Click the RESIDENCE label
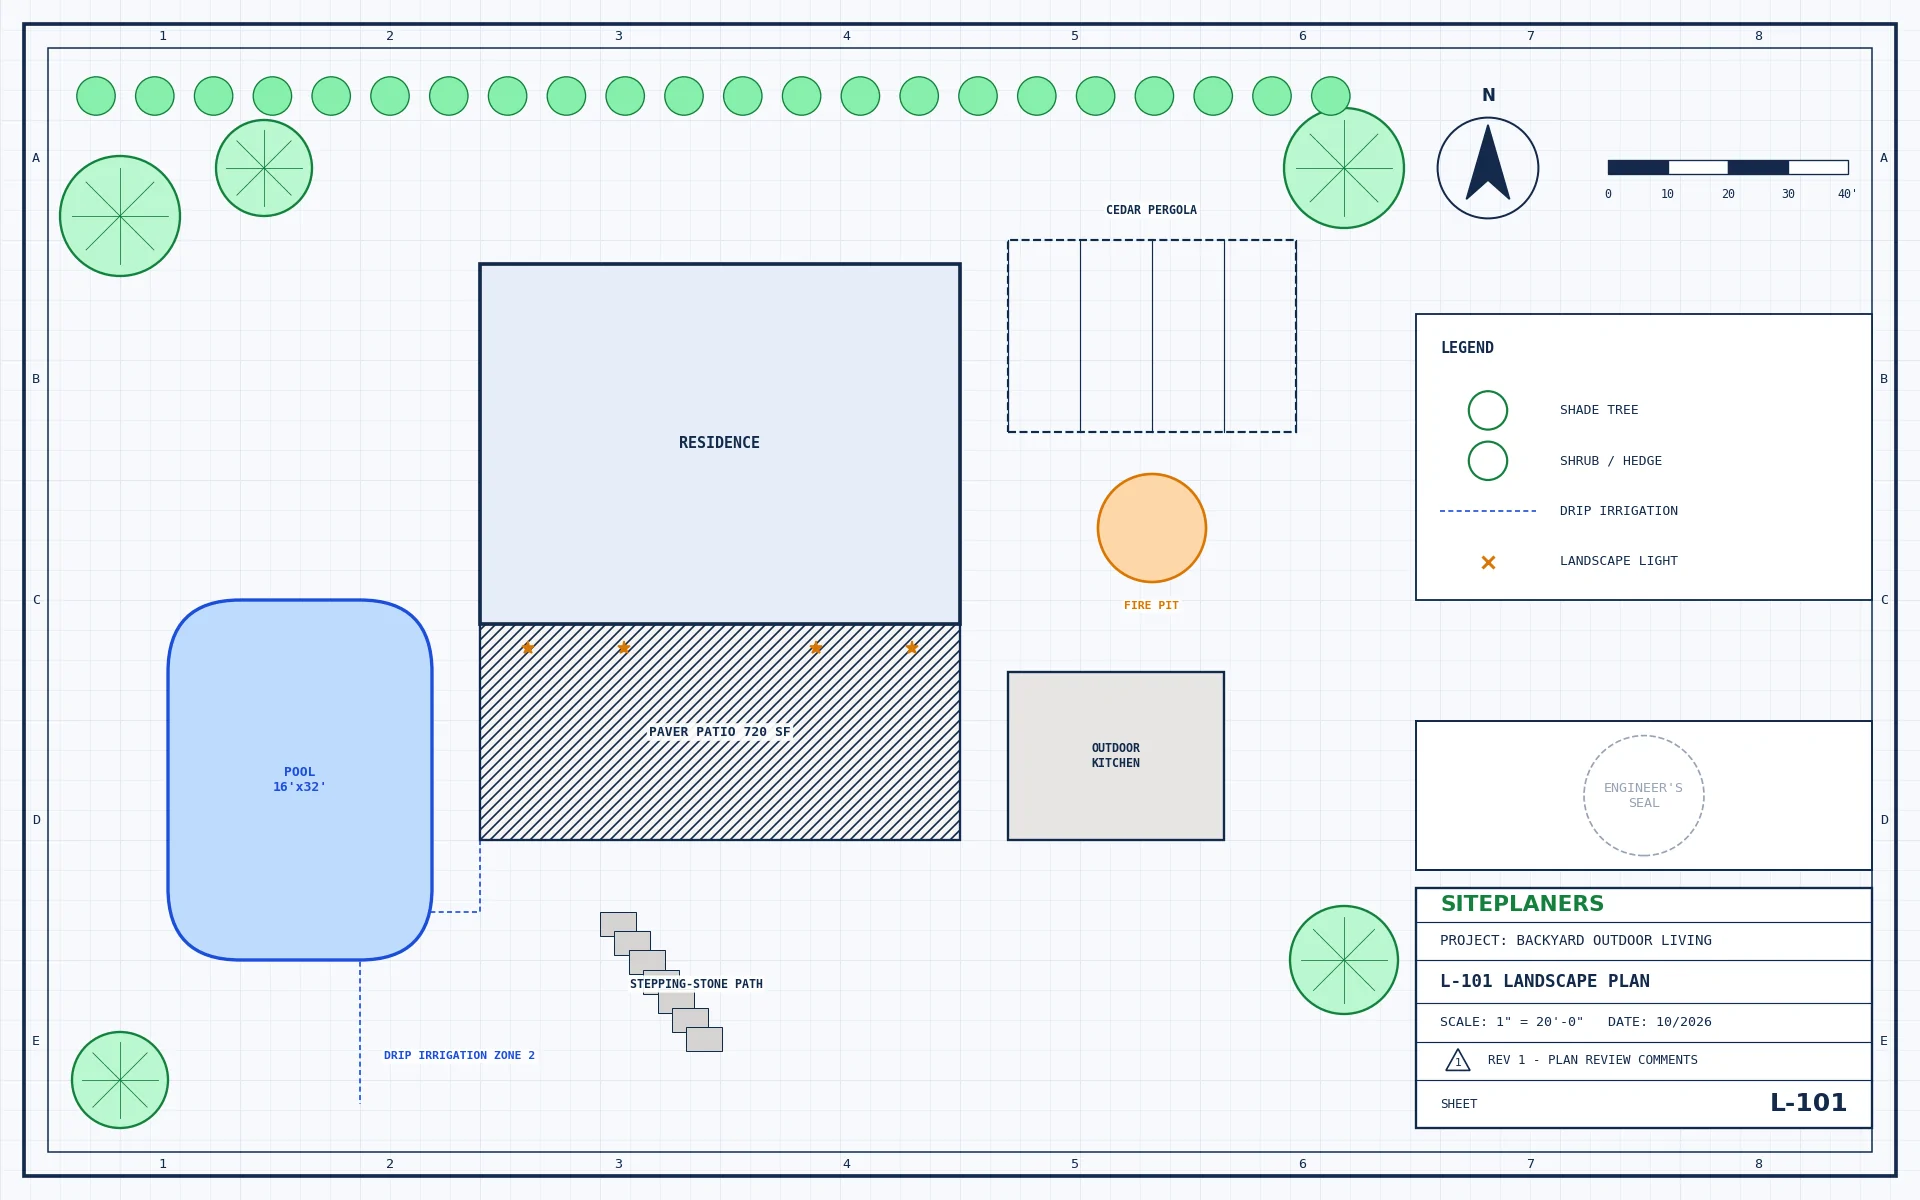Viewport: 1920px width, 1200px height. pyautogui.click(x=719, y=443)
